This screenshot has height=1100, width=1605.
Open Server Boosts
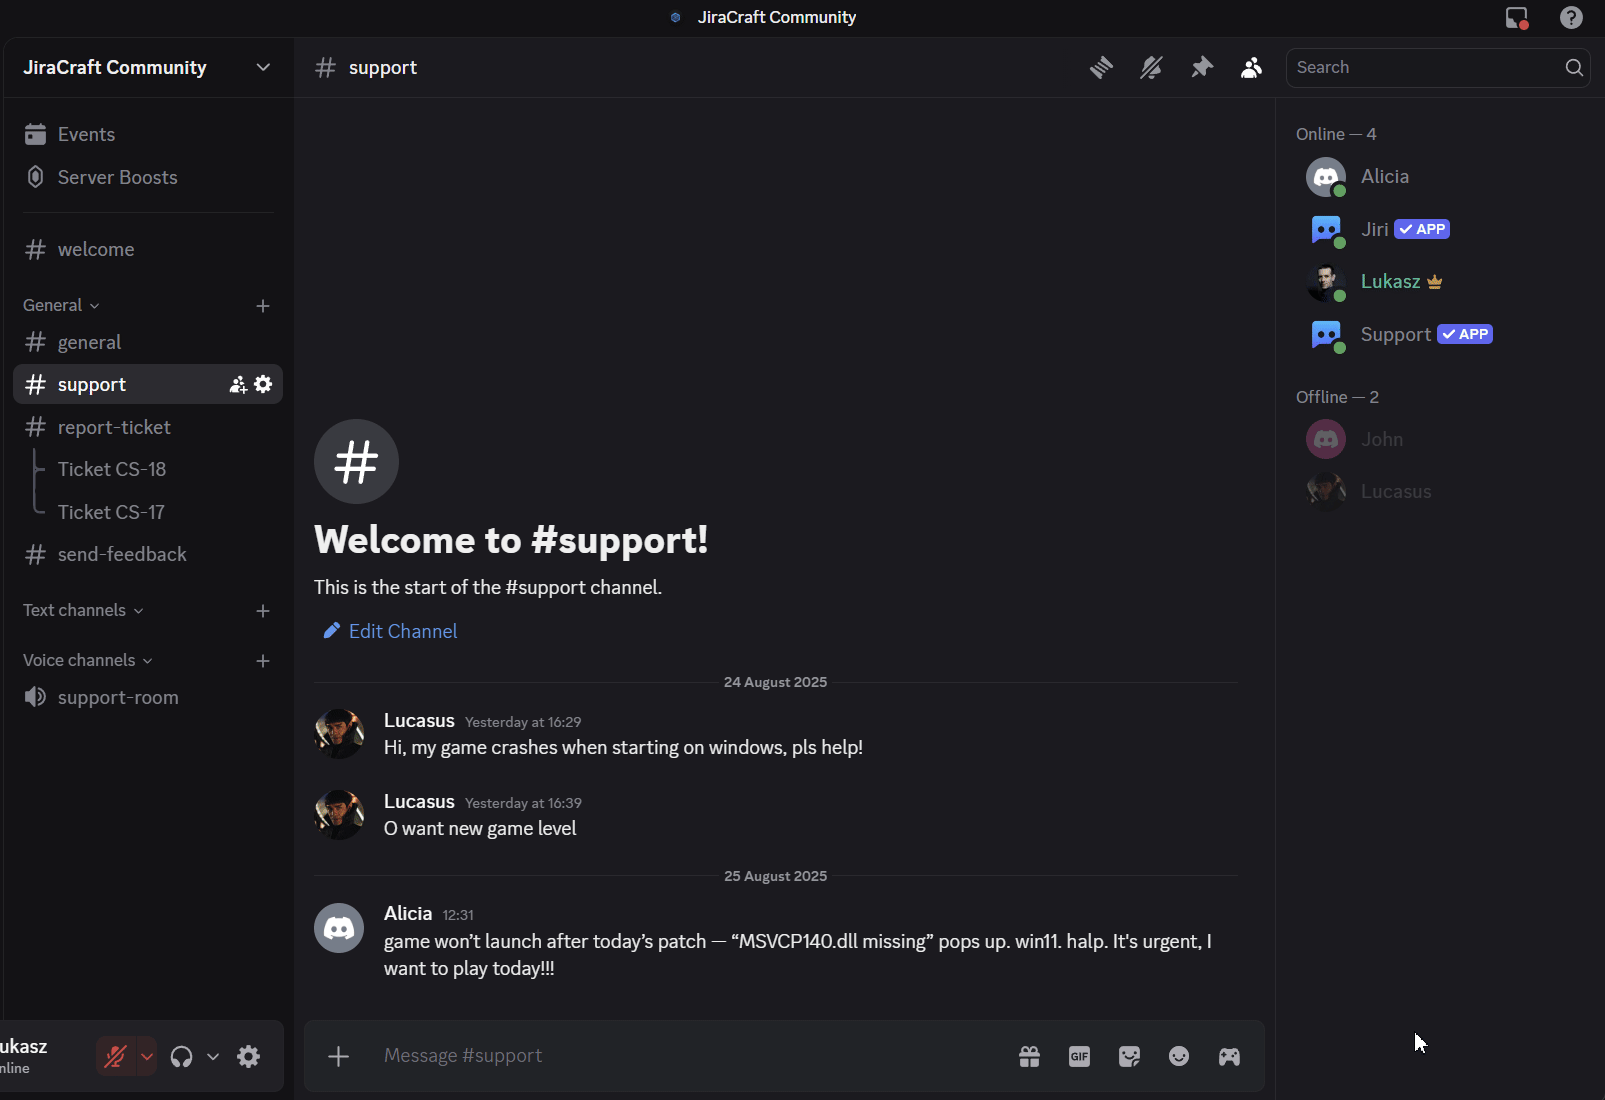(x=148, y=177)
